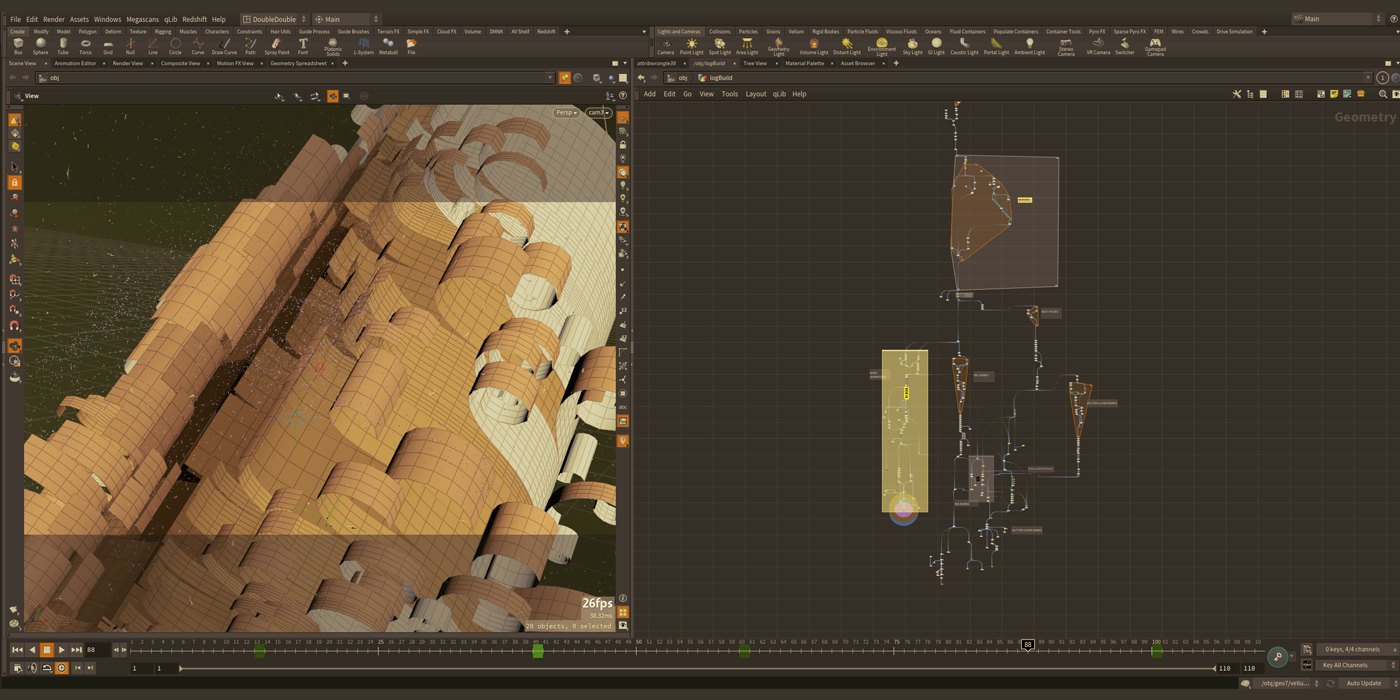Open network editor search magnifier
The height and width of the screenshot is (700, 1400).
pyautogui.click(x=1383, y=94)
